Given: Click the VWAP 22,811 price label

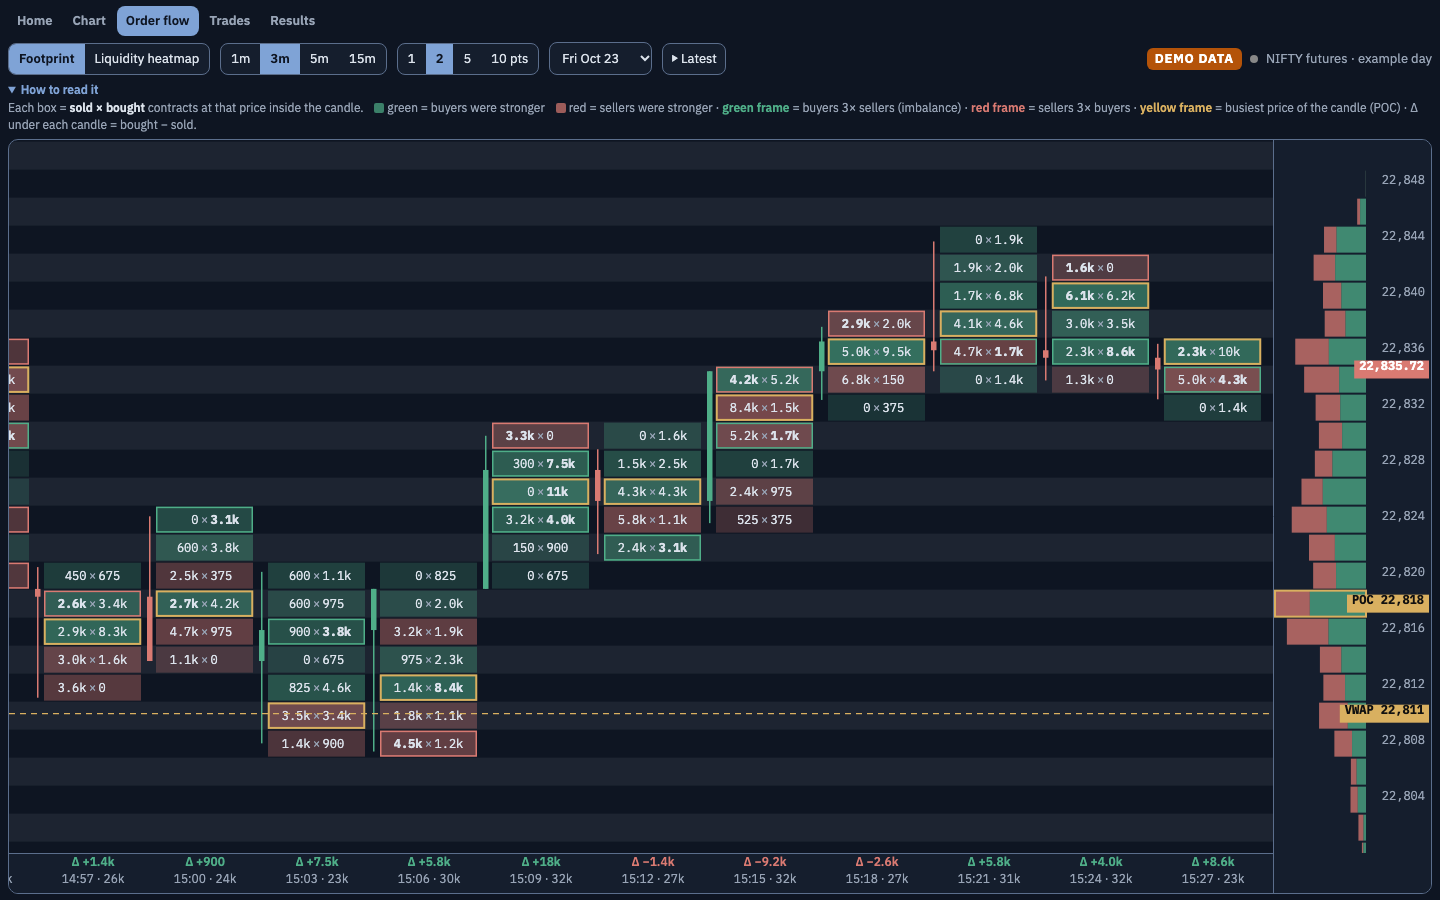Looking at the screenshot, I should pyautogui.click(x=1384, y=711).
